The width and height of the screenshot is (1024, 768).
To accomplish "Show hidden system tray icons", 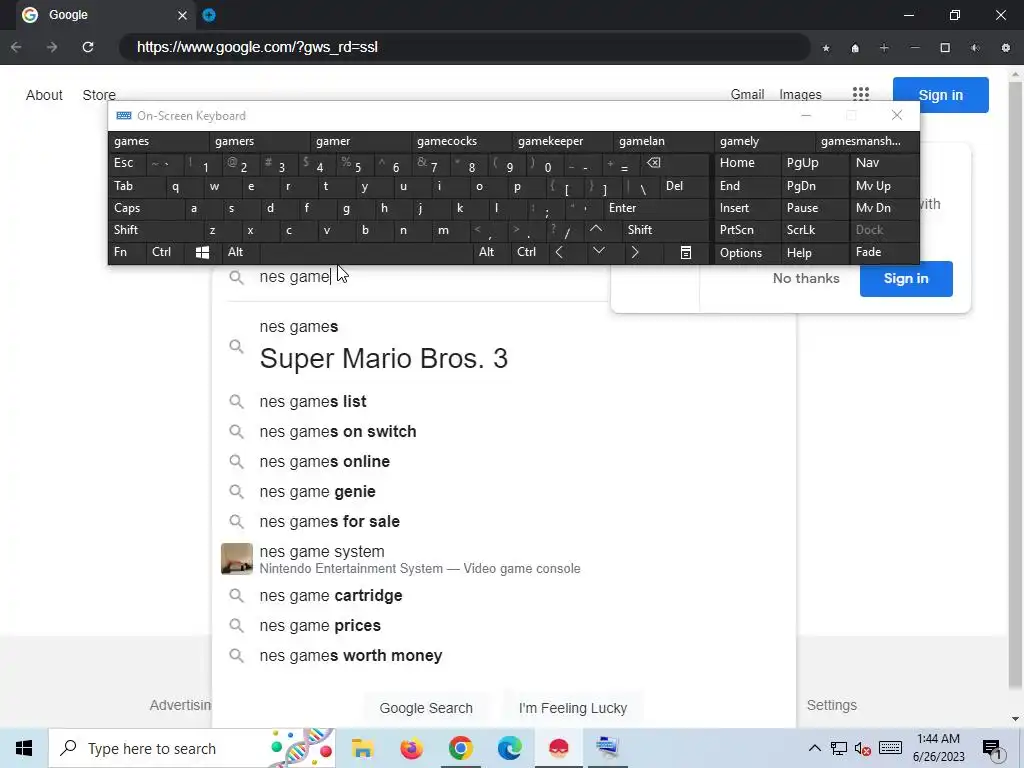I will [x=814, y=748].
